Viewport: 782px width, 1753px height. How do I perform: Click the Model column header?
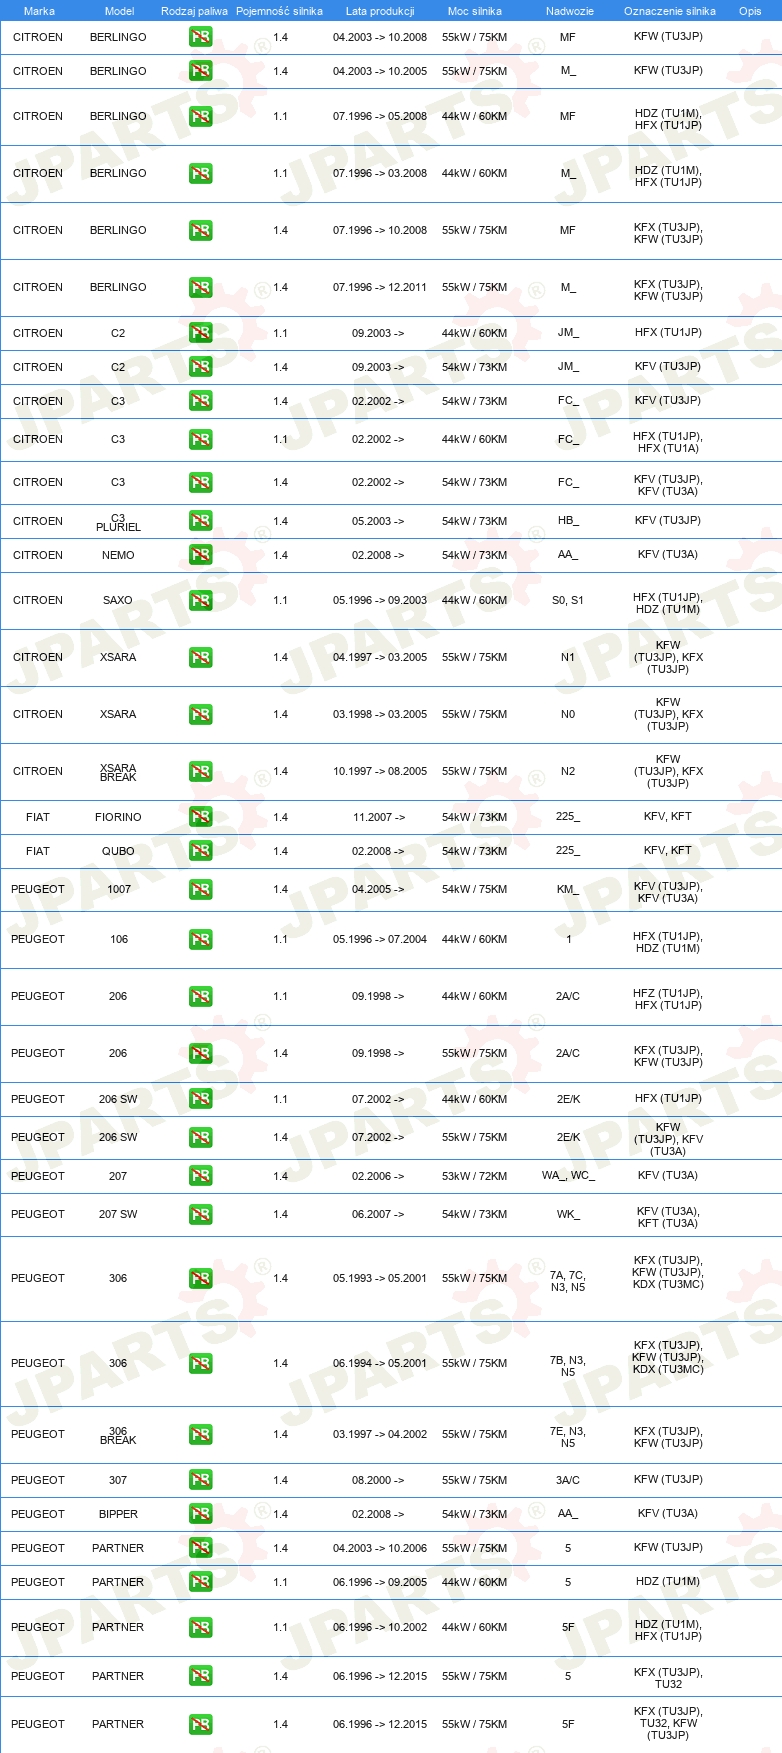[x=119, y=11]
